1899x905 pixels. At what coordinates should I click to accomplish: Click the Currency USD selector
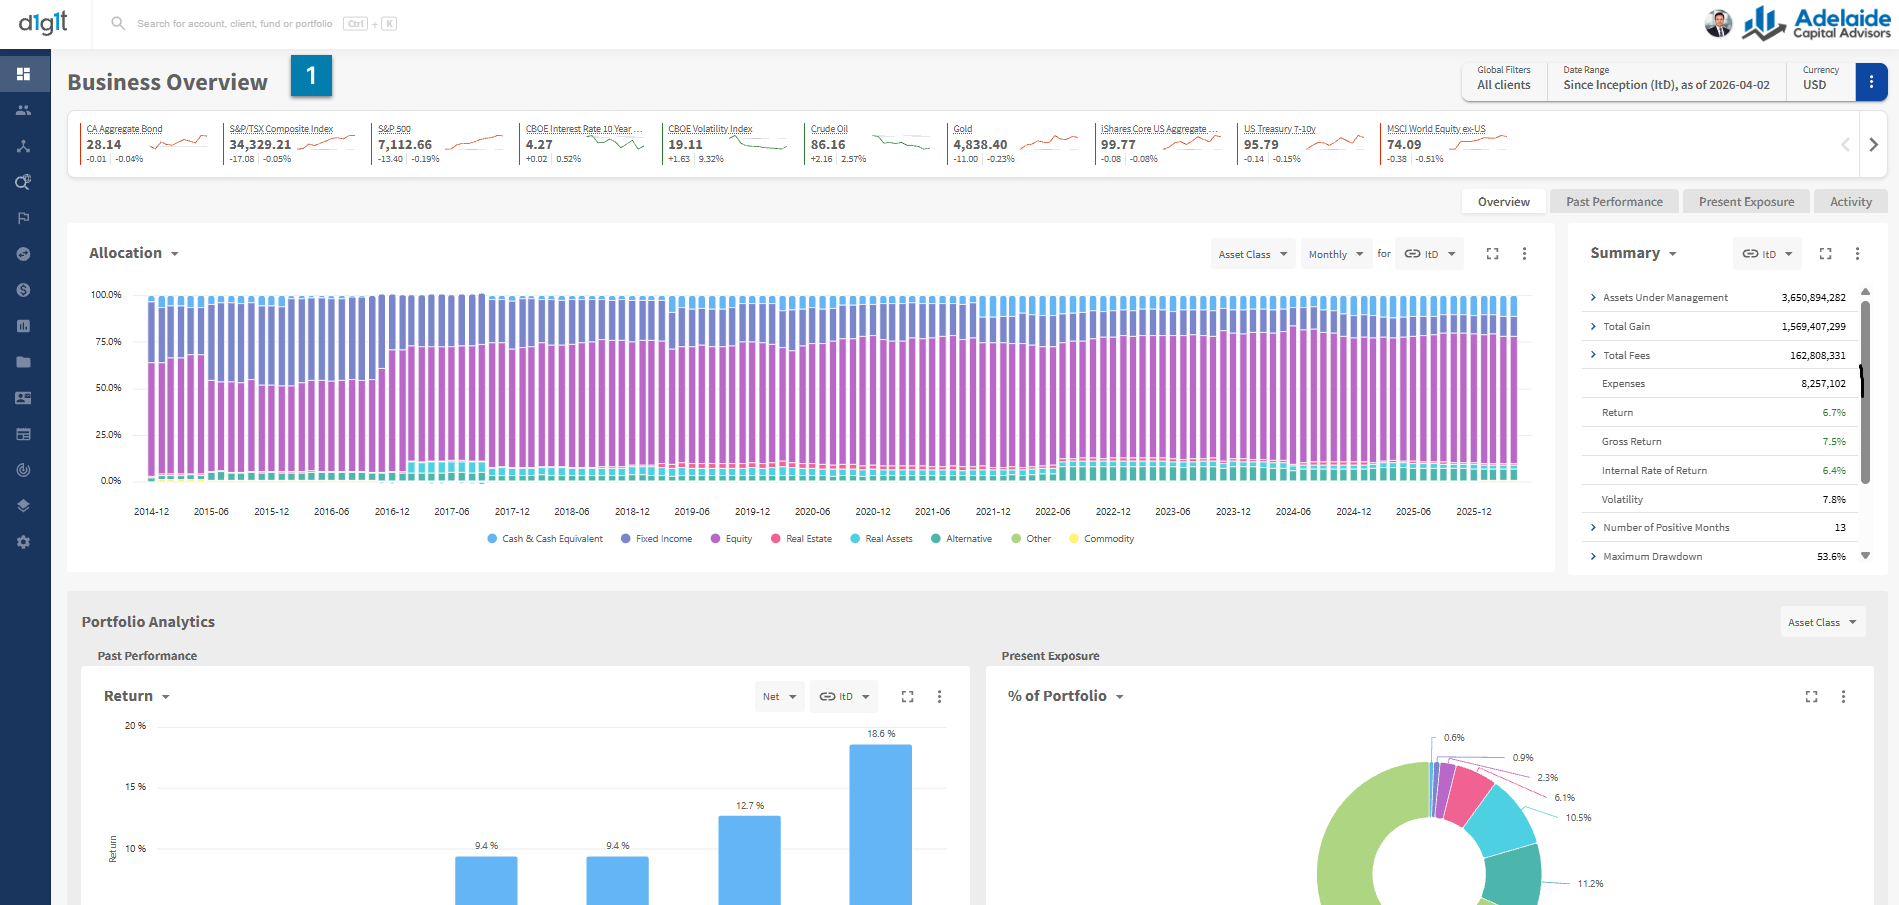(x=1821, y=79)
